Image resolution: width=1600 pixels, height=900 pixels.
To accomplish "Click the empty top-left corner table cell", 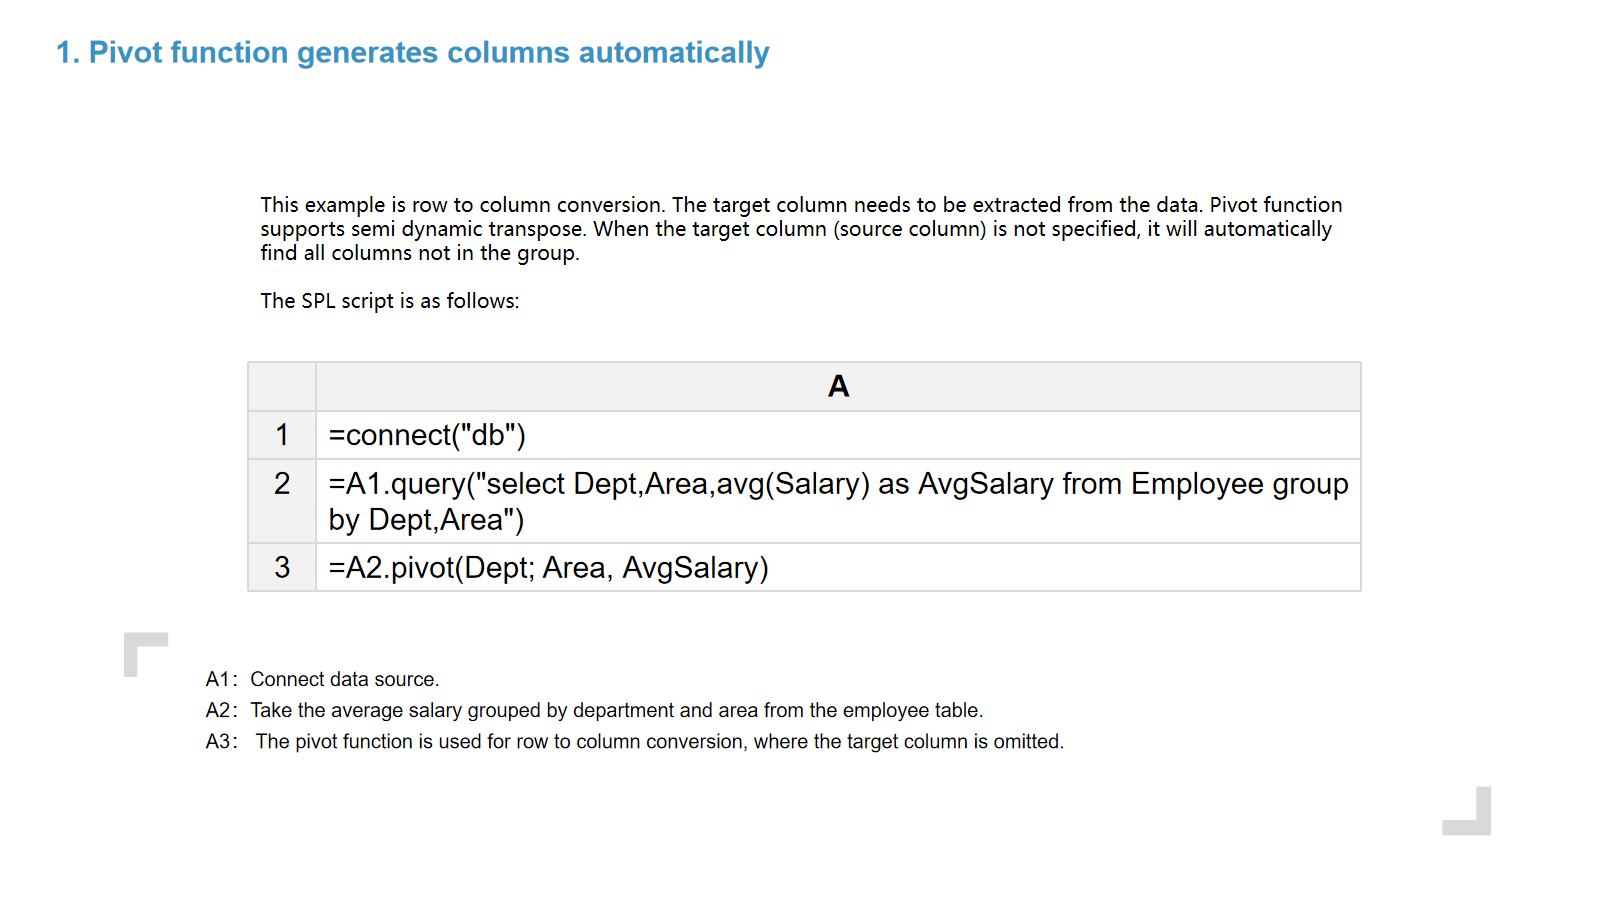I will click(x=282, y=387).
